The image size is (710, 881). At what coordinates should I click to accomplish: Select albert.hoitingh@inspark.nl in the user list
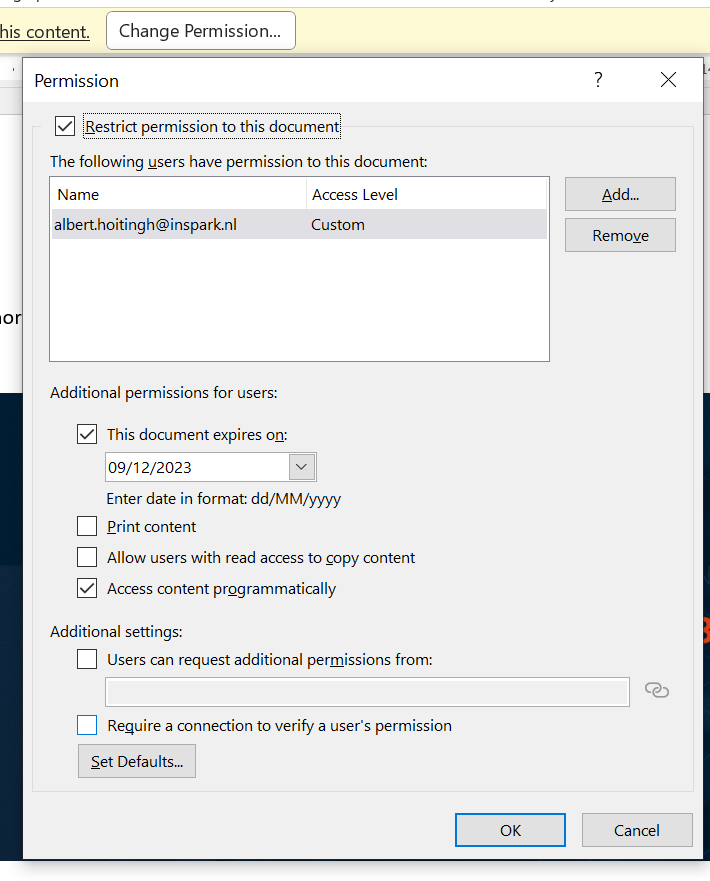pos(146,225)
